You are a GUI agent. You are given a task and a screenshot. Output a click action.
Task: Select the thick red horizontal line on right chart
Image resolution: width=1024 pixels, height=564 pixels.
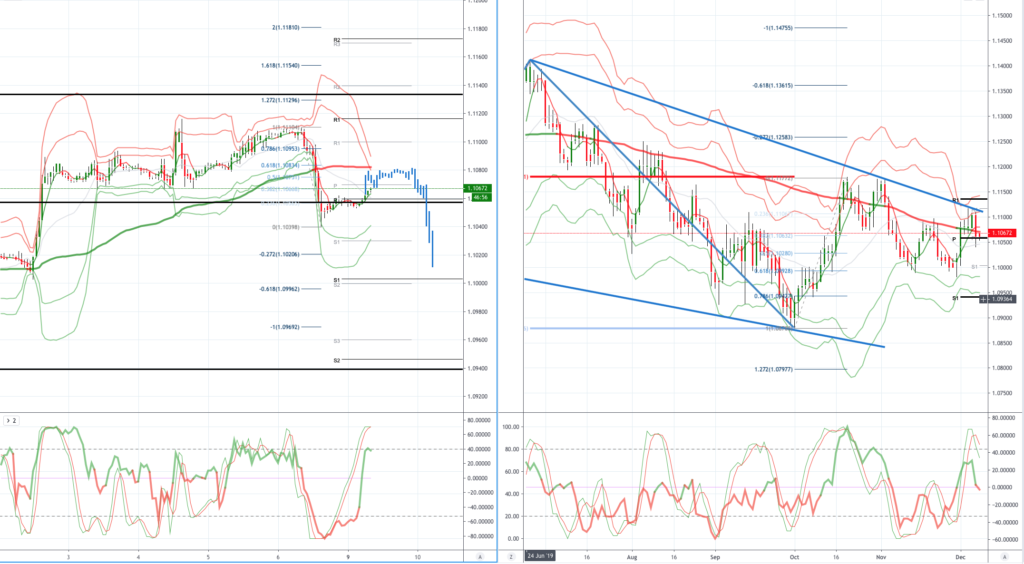tap(650, 177)
